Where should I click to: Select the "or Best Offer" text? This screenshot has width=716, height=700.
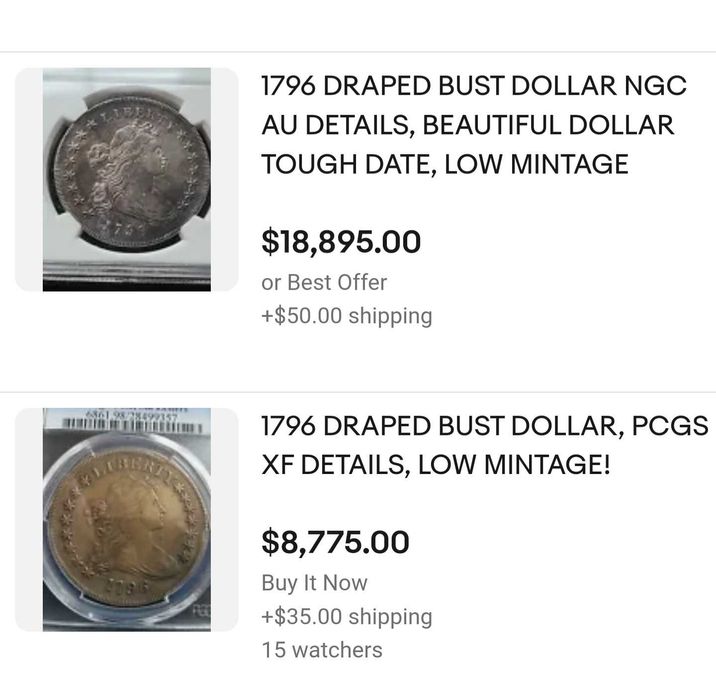tap(324, 282)
